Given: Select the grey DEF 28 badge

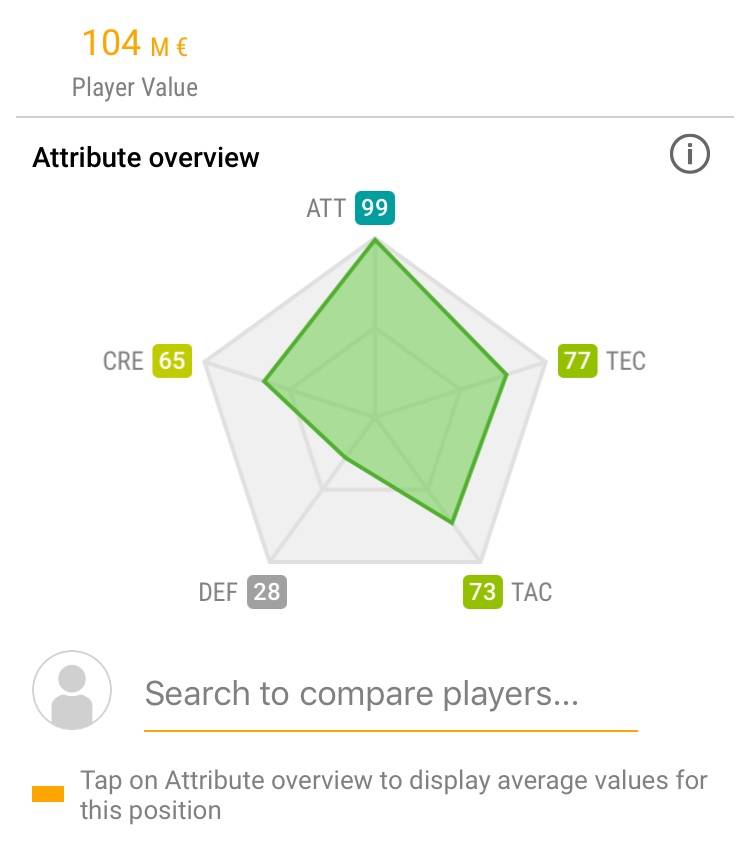Looking at the screenshot, I should tap(267, 592).
